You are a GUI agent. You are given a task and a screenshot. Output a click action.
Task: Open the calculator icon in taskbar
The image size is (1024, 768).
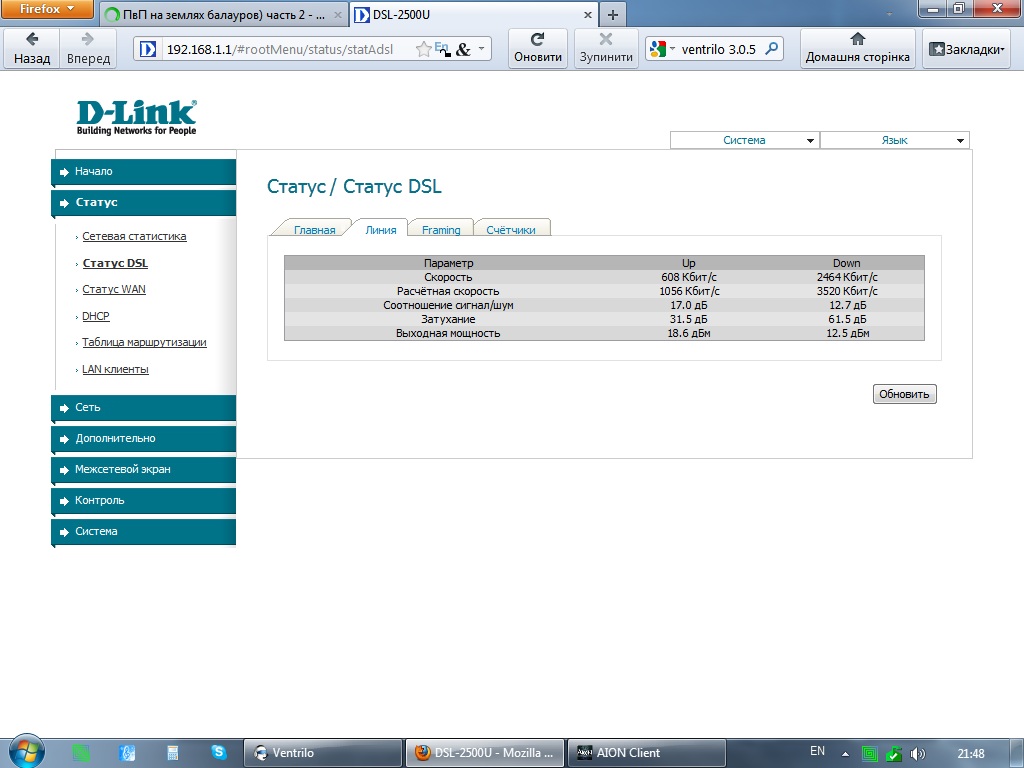172,753
